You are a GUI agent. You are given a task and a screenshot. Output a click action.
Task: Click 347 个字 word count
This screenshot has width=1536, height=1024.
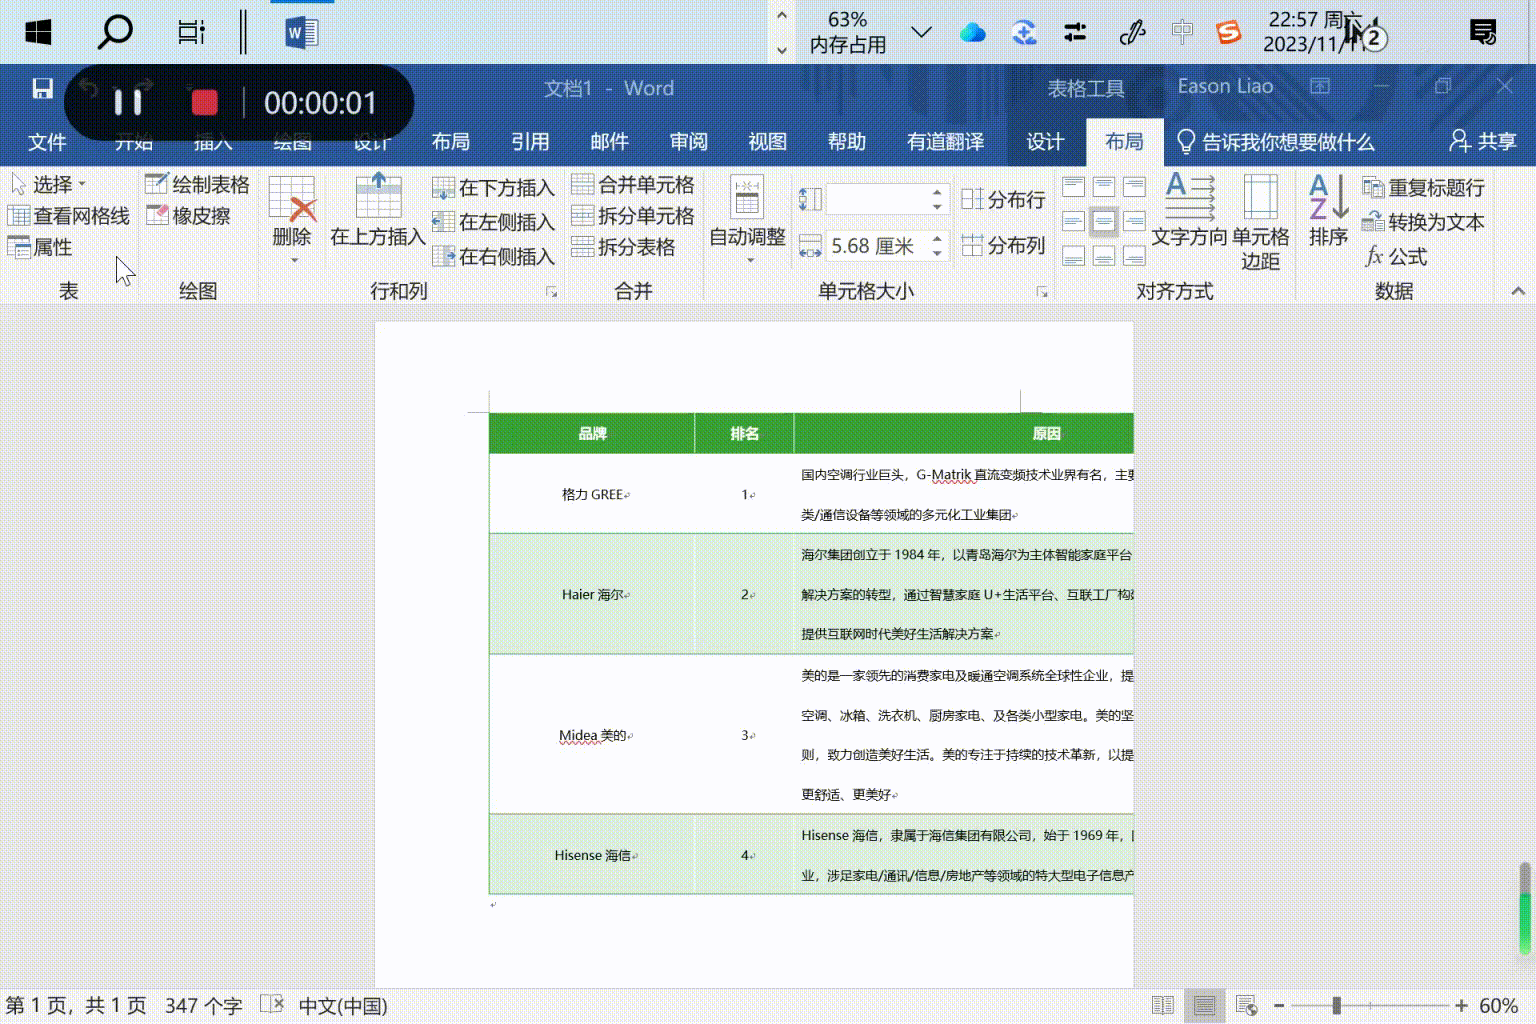[x=204, y=1006]
